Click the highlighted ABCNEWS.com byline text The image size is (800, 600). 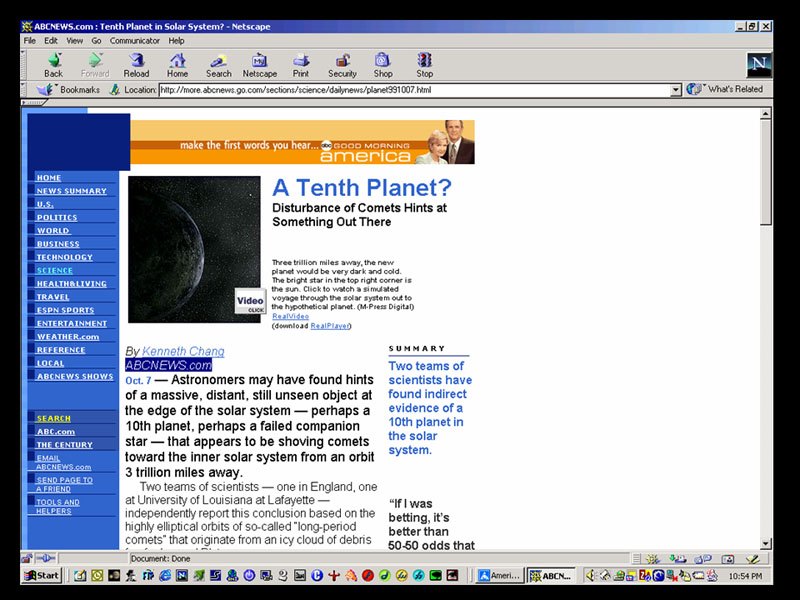168,365
